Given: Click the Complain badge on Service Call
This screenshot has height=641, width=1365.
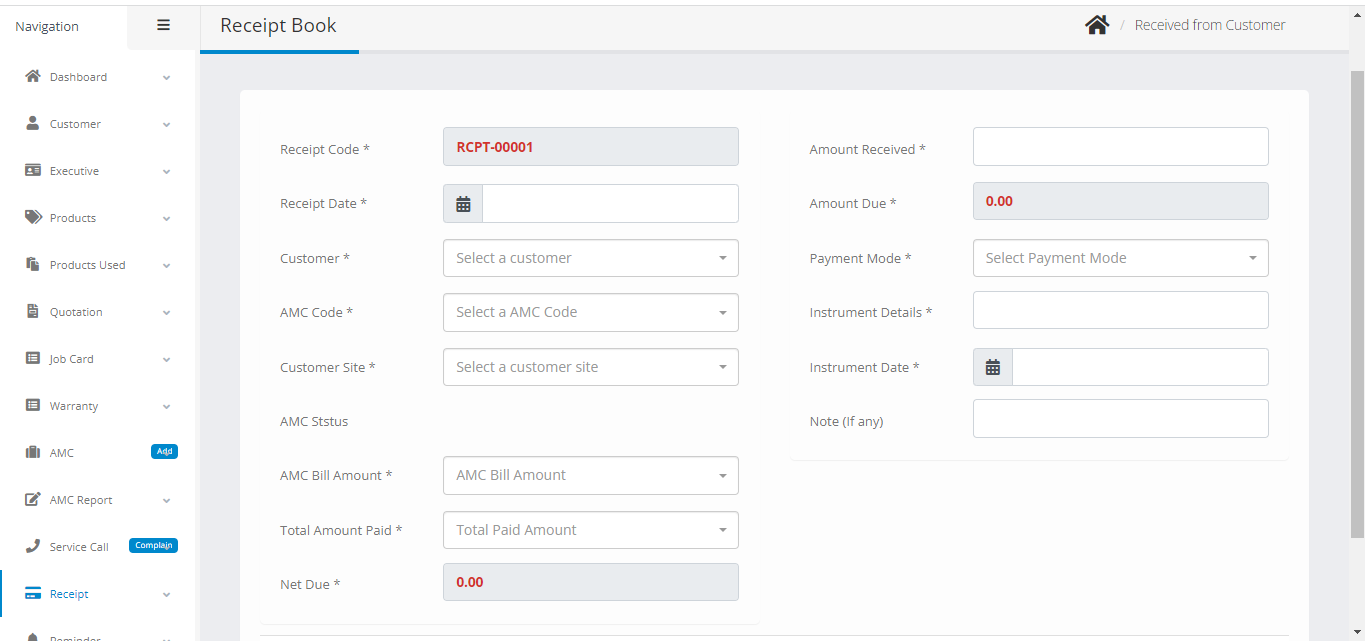Looking at the screenshot, I should point(153,545).
